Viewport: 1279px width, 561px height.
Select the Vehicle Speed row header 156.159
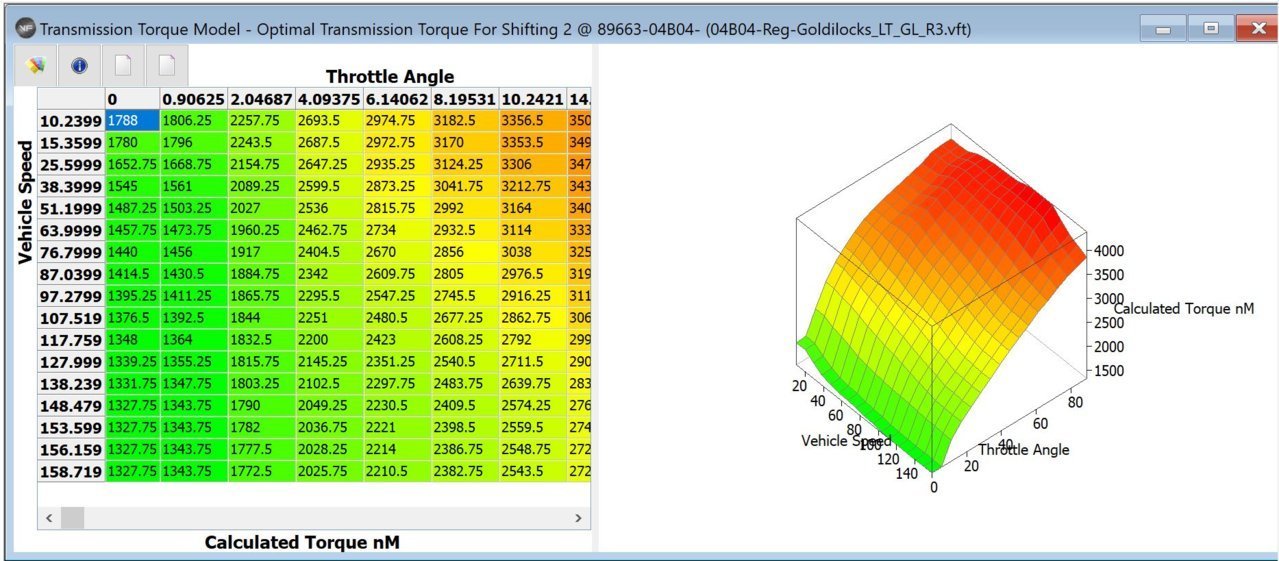[x=71, y=449]
